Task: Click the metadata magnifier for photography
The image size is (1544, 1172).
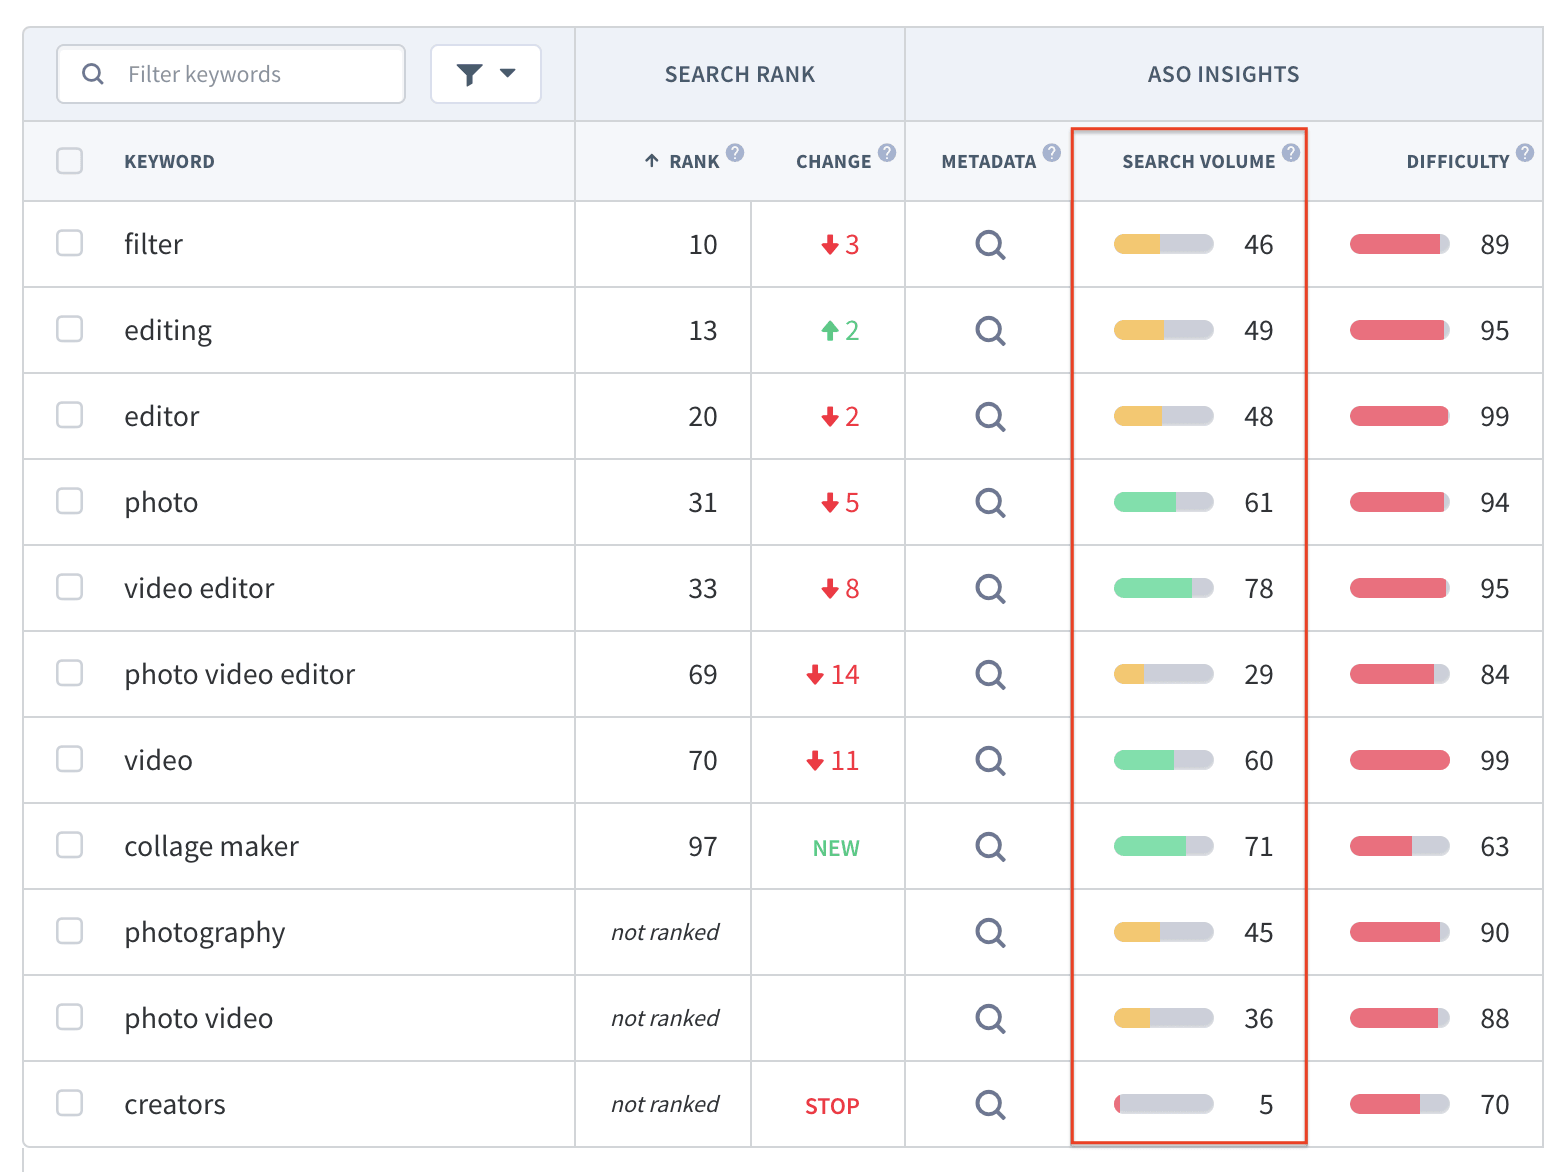Action: coord(990,932)
